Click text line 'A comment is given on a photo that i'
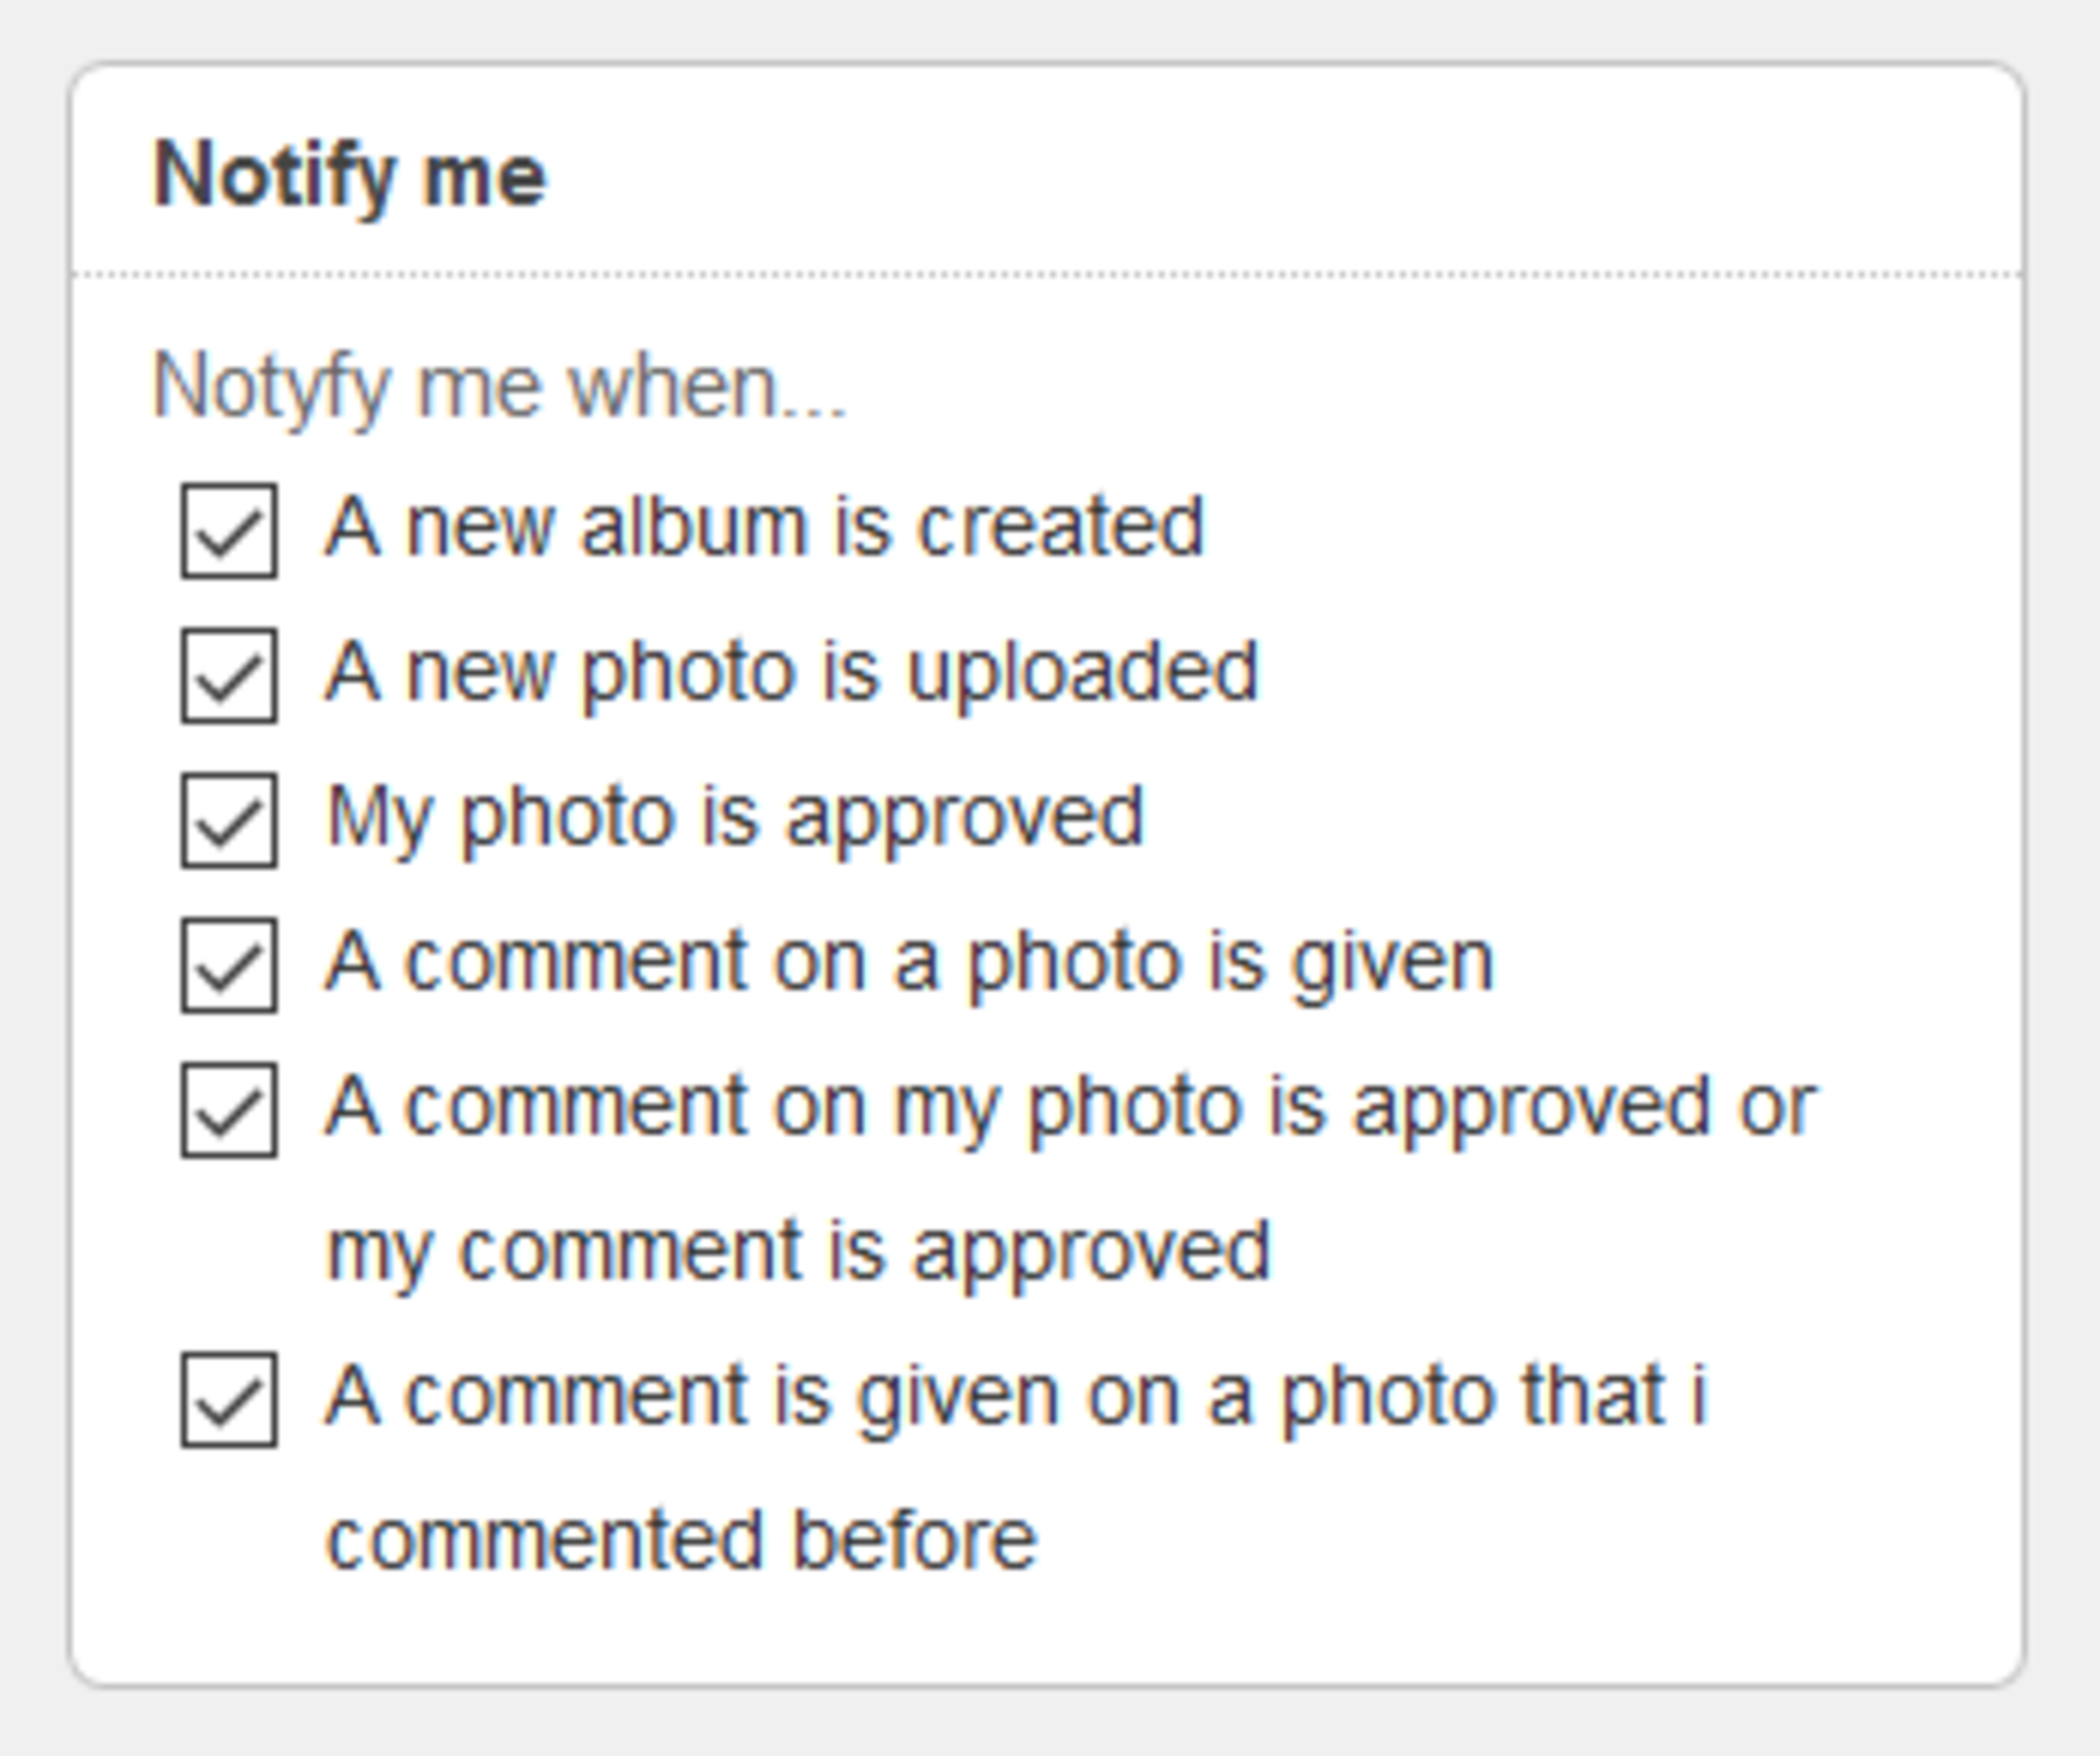The image size is (2100, 1756). coord(1017,1396)
